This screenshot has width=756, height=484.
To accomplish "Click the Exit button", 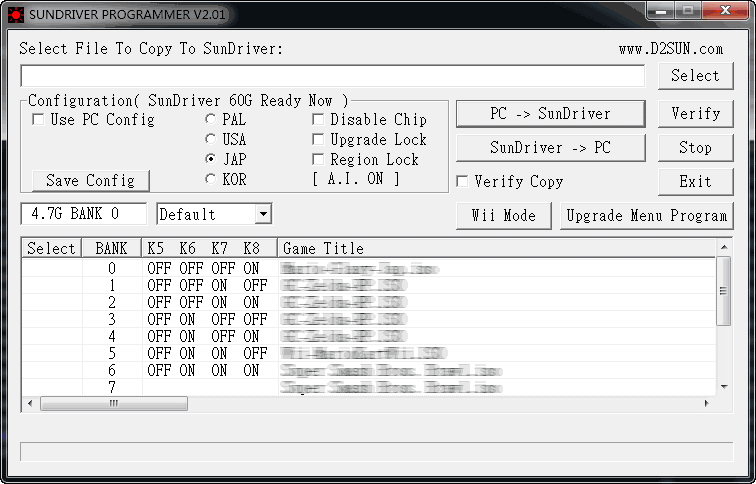I will [x=695, y=182].
